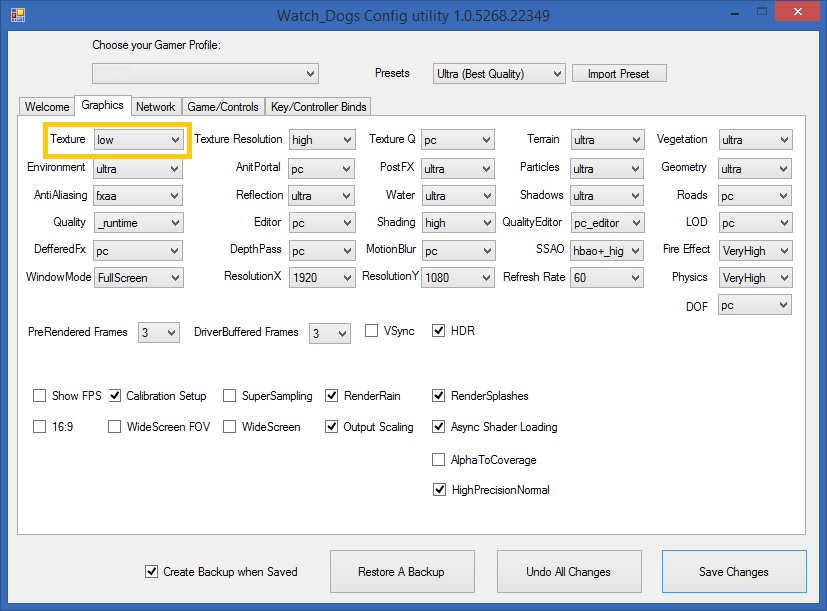Enable Show FPS checkbox

point(40,396)
